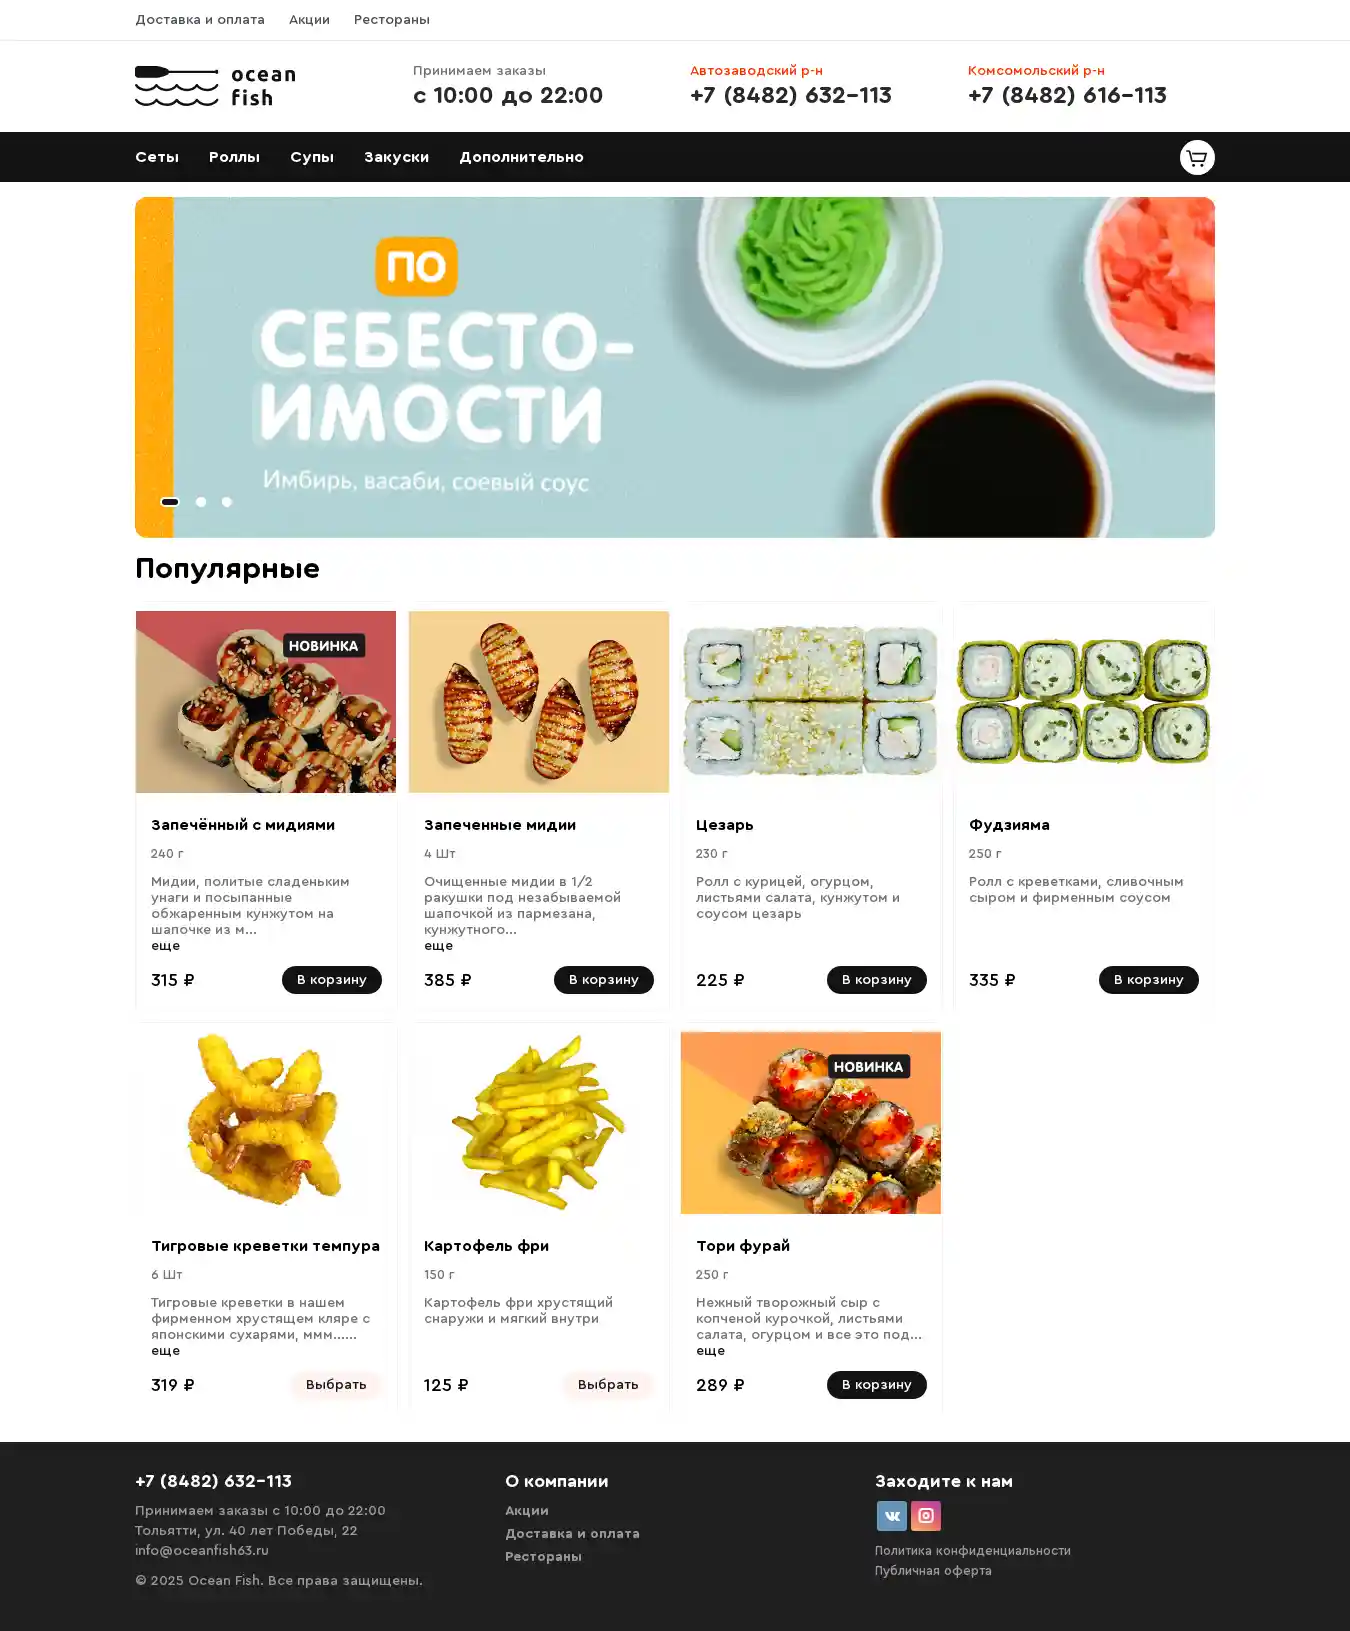The image size is (1350, 1631).
Task: Select the first active banner slide indicator
Action: (x=170, y=502)
